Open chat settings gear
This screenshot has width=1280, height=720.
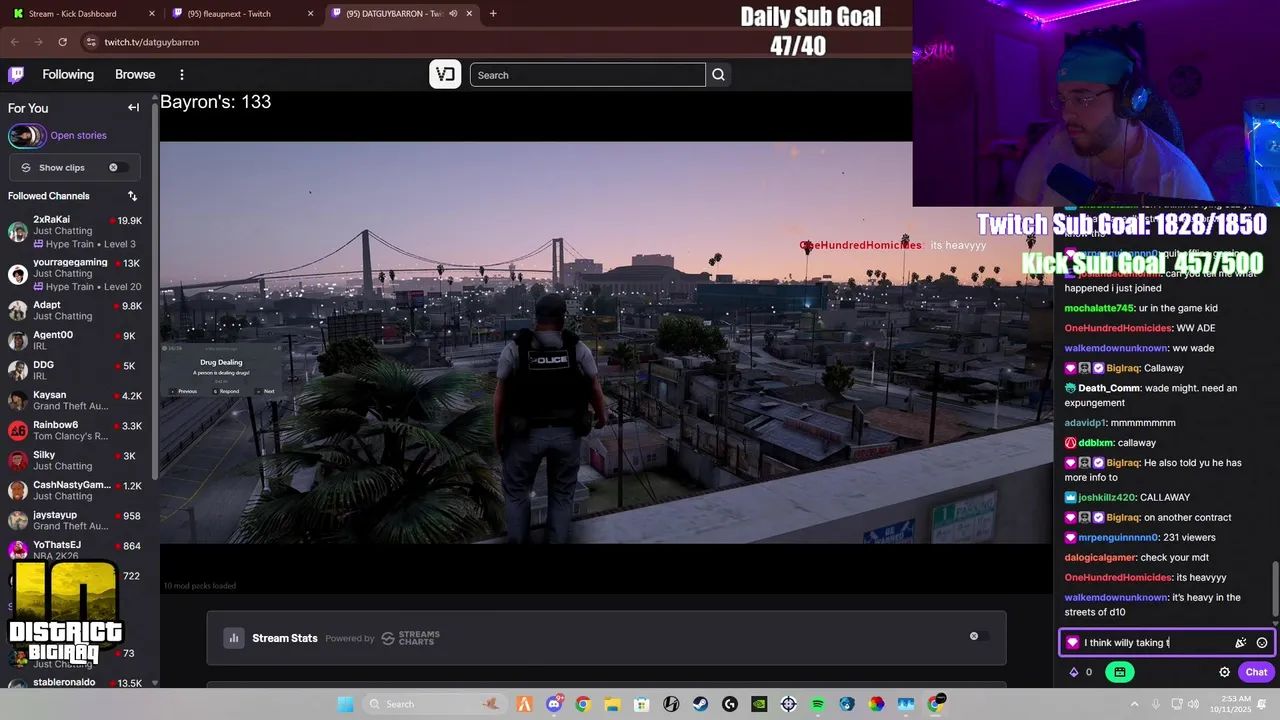click(x=1224, y=672)
